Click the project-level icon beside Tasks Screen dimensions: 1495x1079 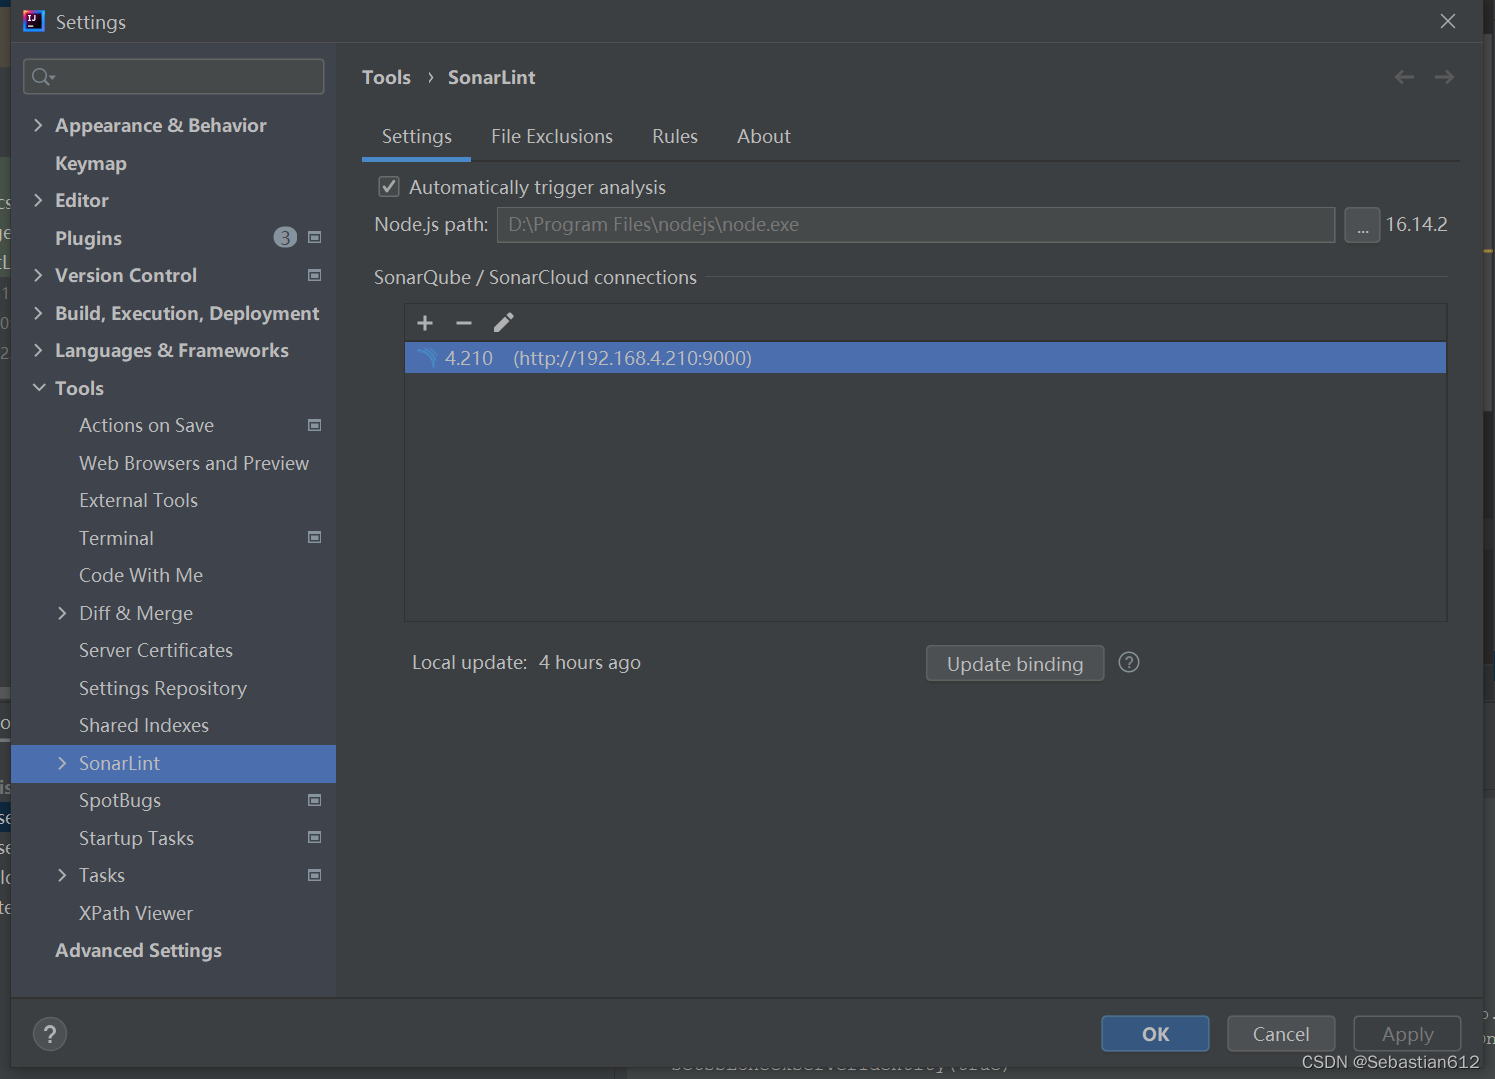pos(315,875)
